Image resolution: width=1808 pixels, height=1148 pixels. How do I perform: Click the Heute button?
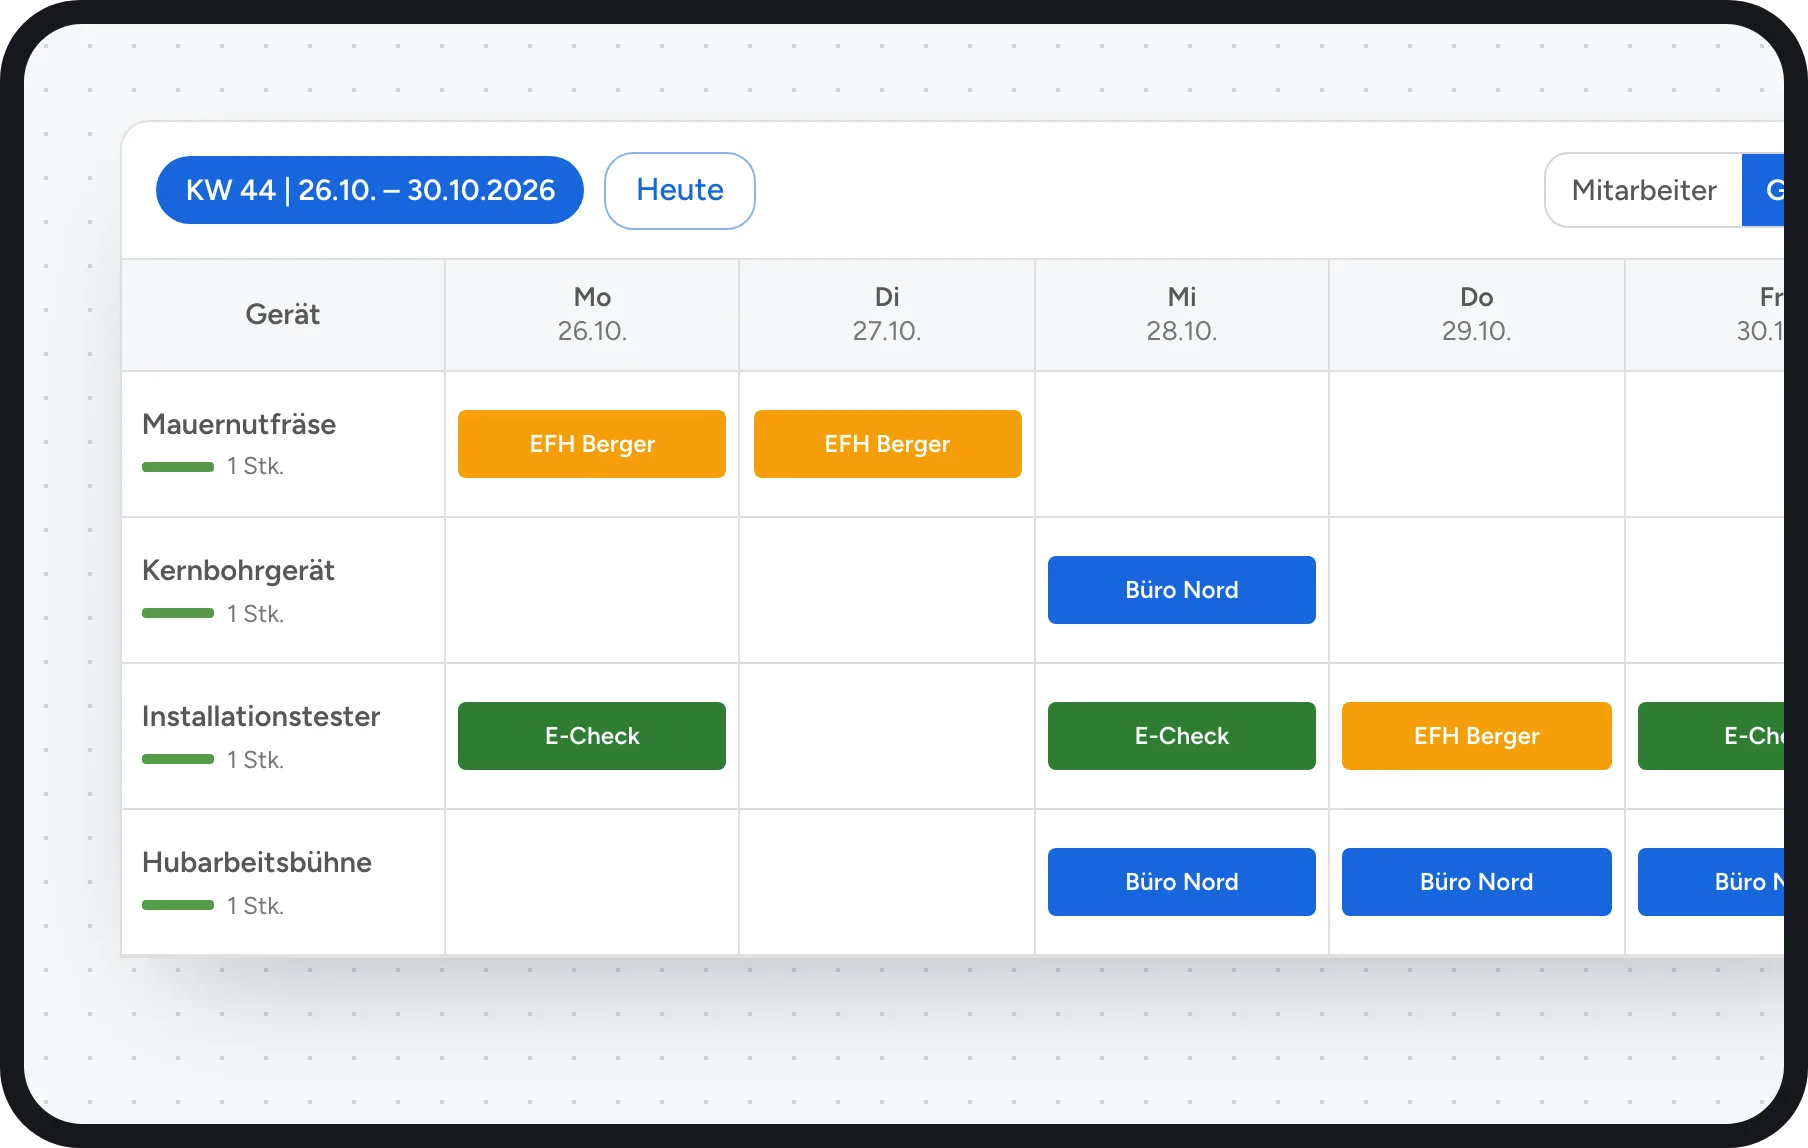point(680,190)
